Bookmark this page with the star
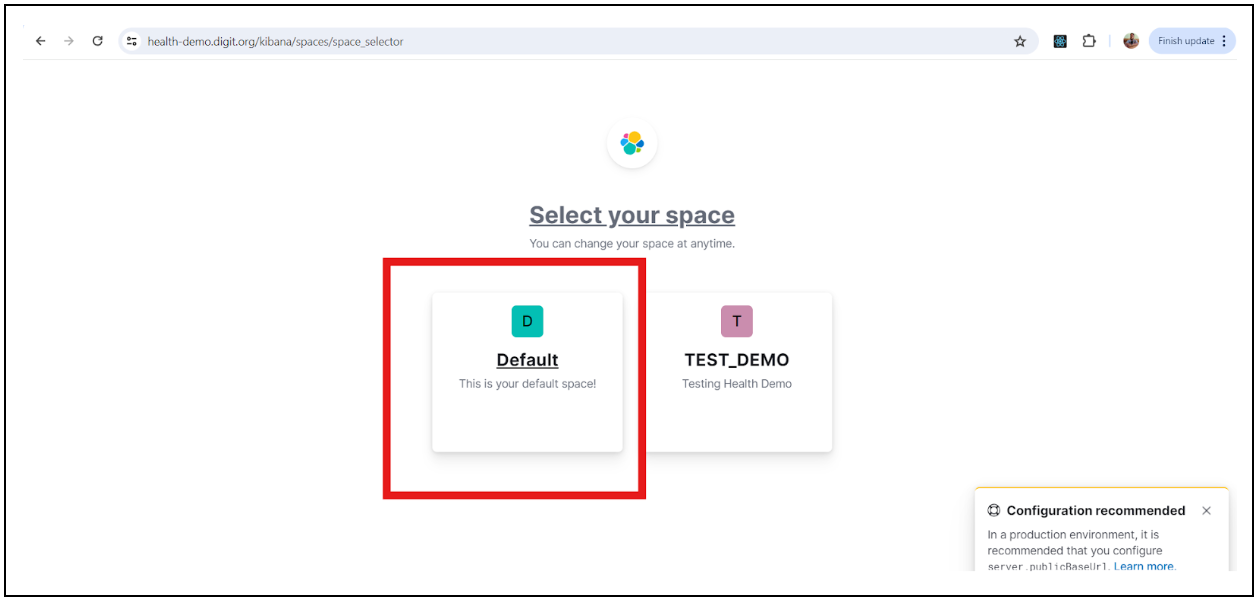 click(x=1020, y=41)
